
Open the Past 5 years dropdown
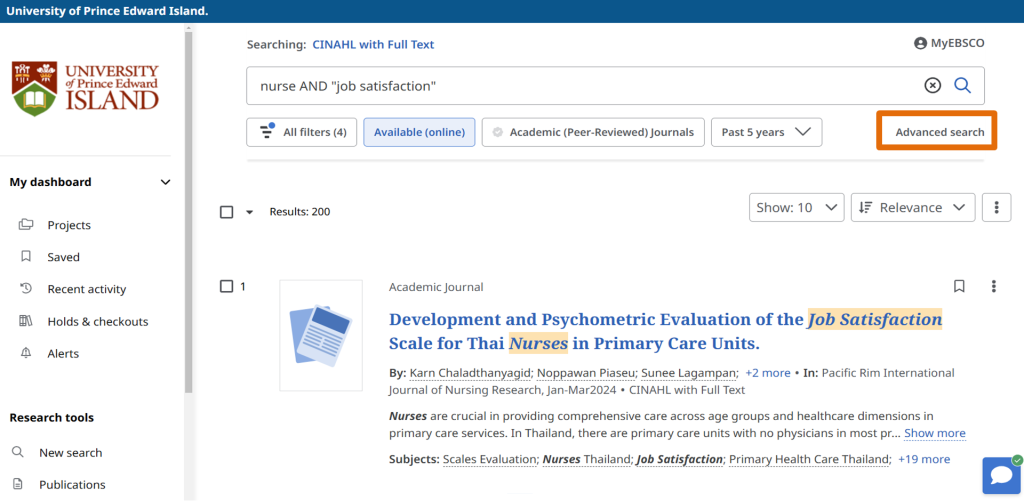coord(766,132)
